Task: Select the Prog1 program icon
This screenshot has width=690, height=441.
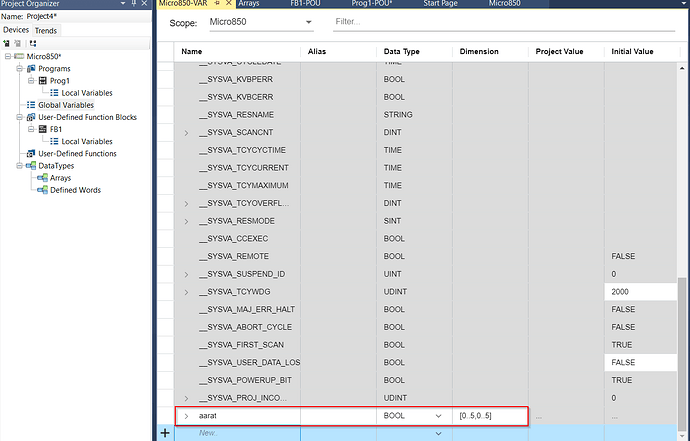Action: click(x=43, y=80)
